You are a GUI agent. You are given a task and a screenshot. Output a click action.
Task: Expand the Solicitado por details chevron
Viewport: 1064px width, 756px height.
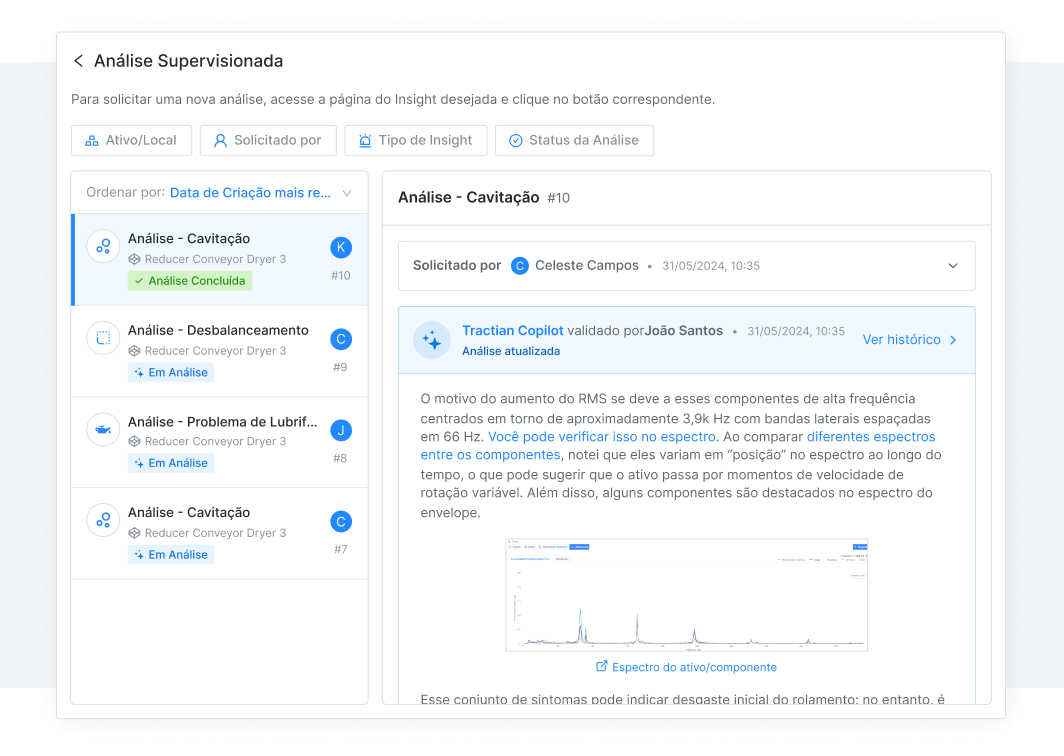pos(953,266)
